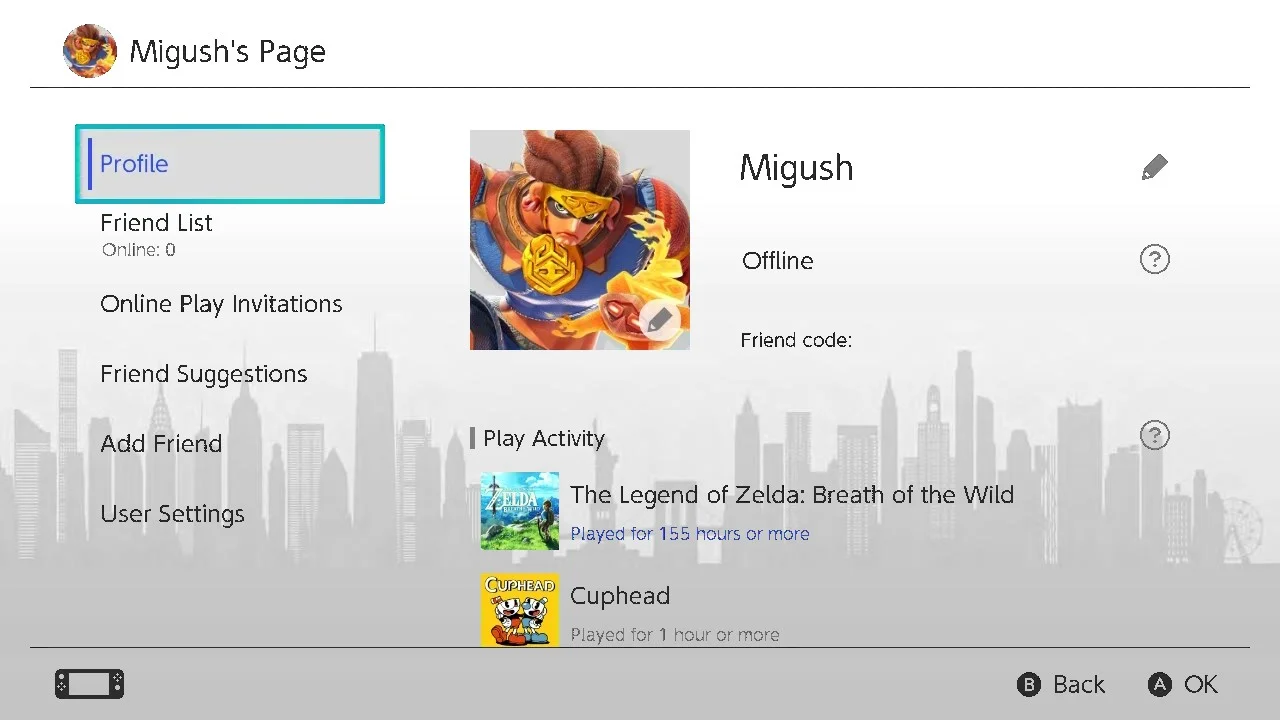Click the large Migush profile picture
This screenshot has width=1280, height=720.
pos(580,240)
